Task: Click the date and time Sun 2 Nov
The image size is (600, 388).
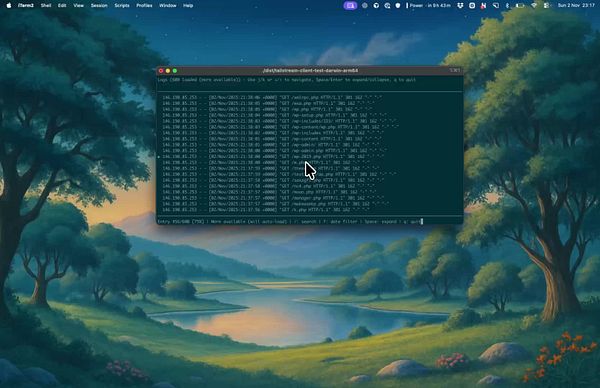Action: pos(576,5)
